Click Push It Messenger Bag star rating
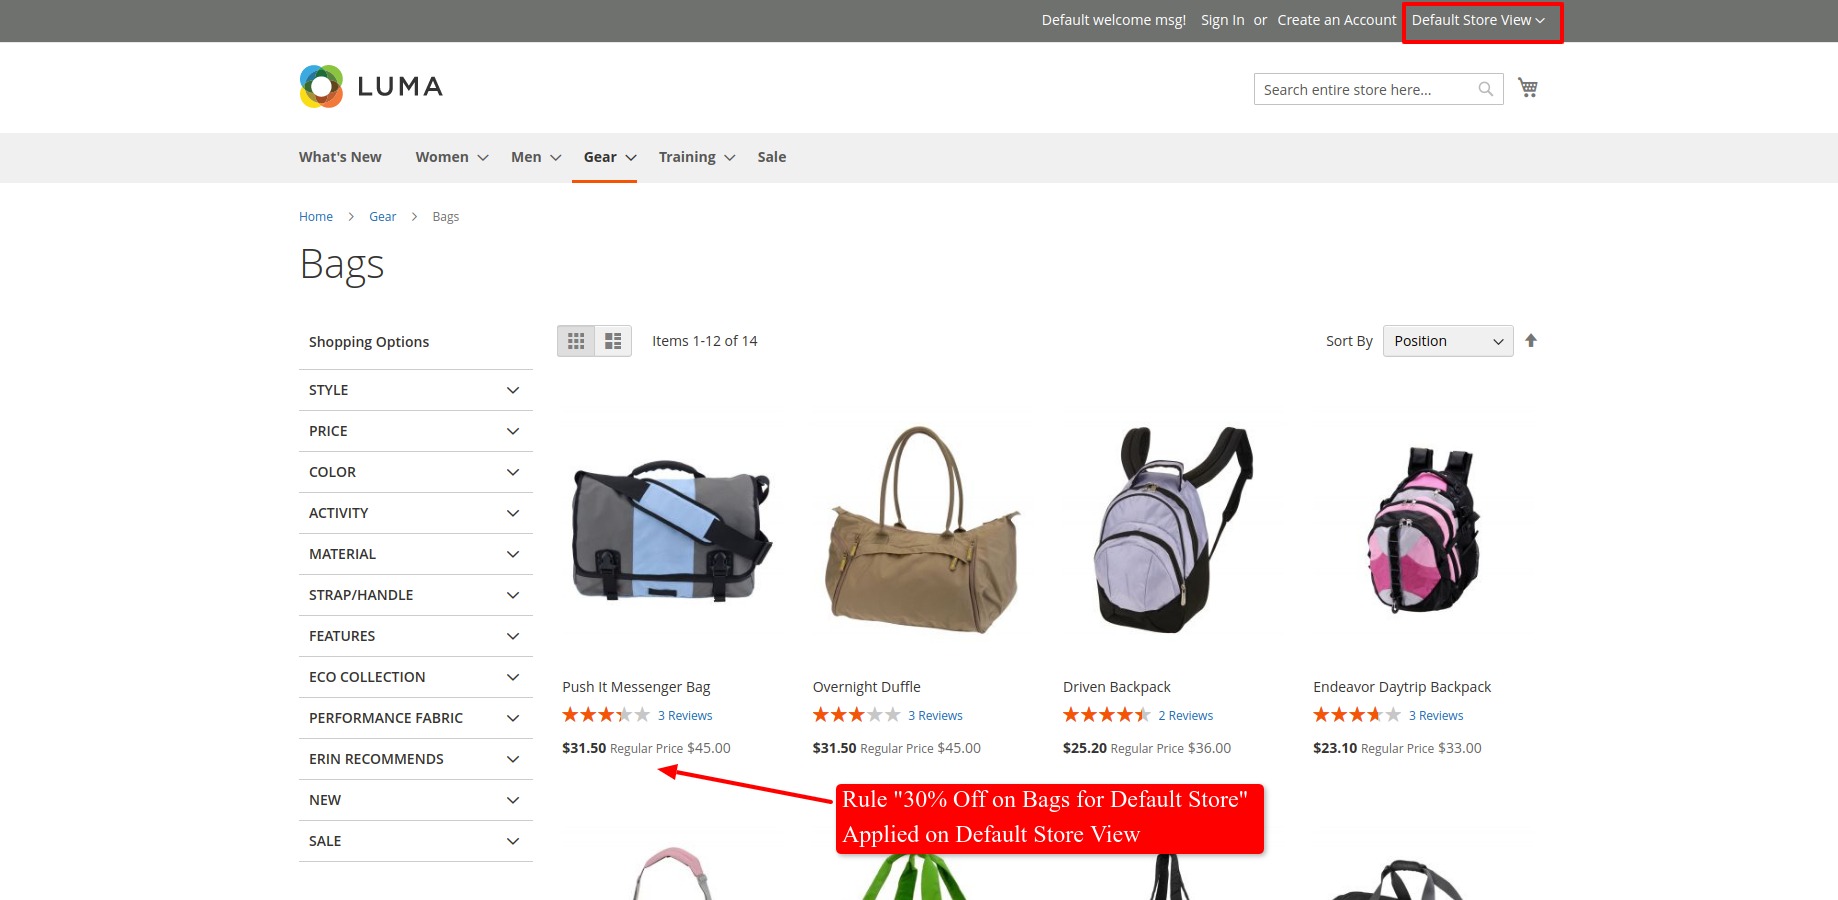The height and width of the screenshot is (900, 1838). [x=606, y=715]
